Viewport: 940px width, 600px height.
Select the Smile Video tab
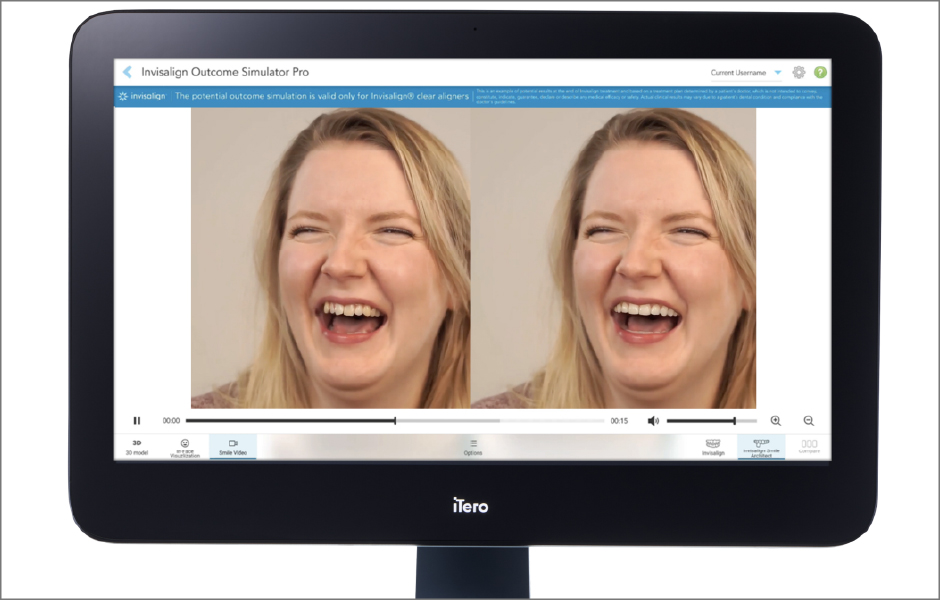pyautogui.click(x=233, y=447)
